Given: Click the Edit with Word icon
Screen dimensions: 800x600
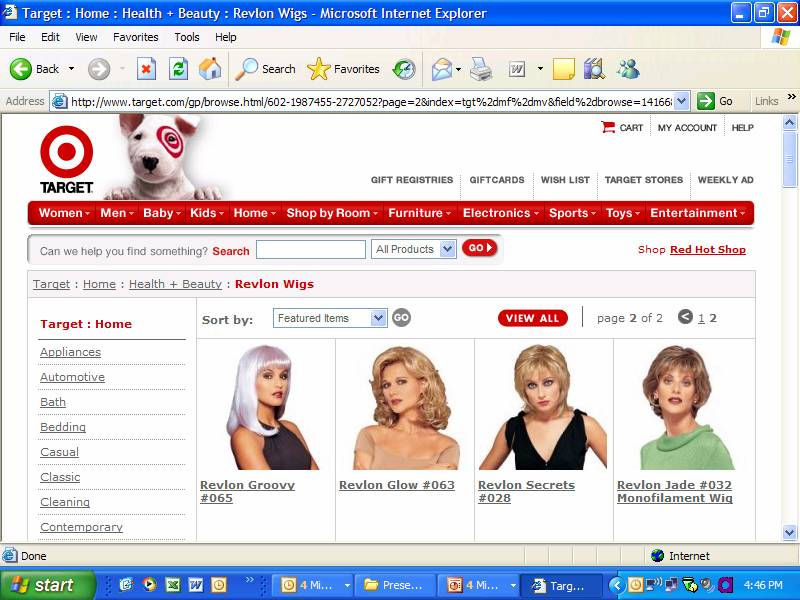Looking at the screenshot, I should 517,69.
